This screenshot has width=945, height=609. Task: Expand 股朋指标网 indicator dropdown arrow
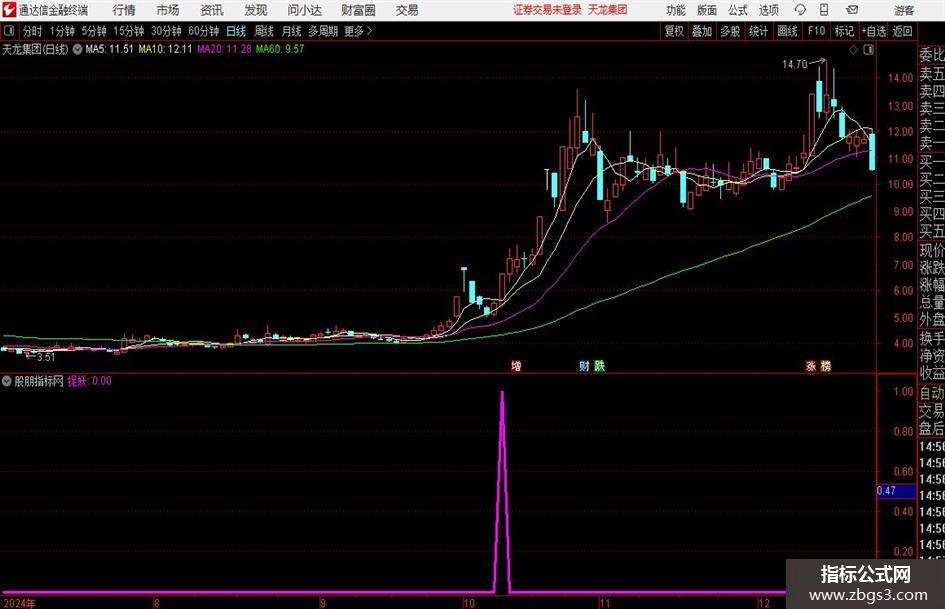click(7, 380)
